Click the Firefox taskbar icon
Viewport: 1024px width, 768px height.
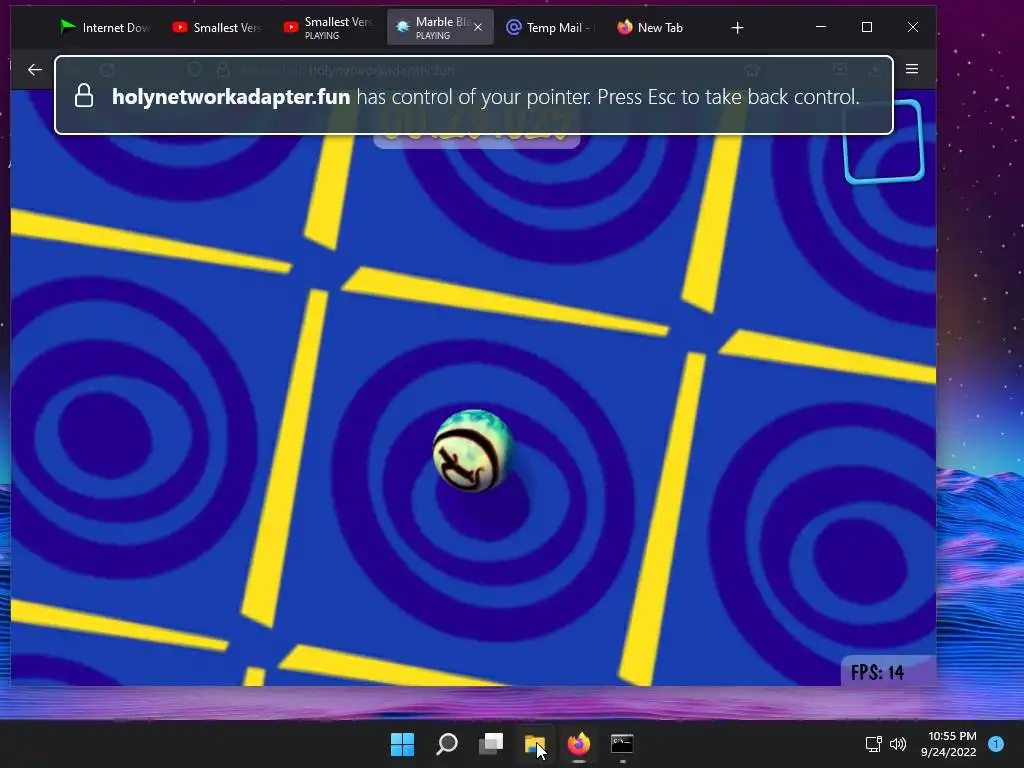tap(579, 744)
